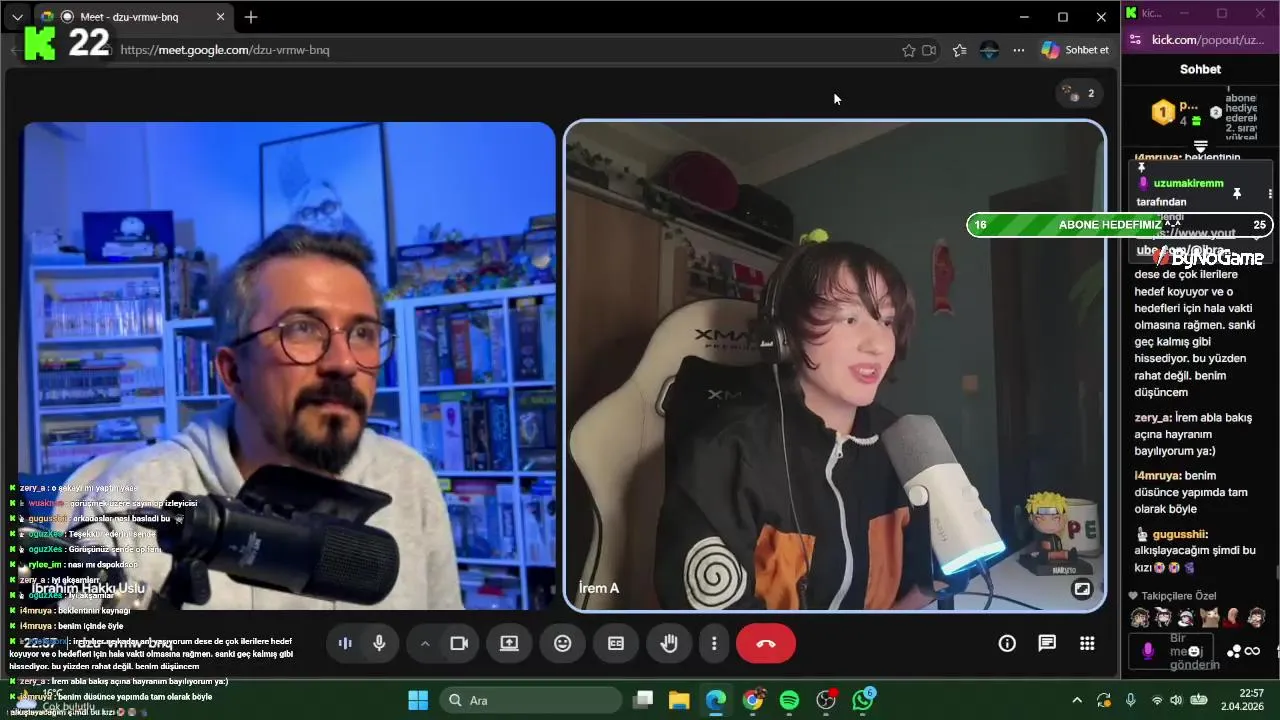The height and width of the screenshot is (720, 1280).
Task: Show participants count badge showing 2
Action: (1080, 93)
